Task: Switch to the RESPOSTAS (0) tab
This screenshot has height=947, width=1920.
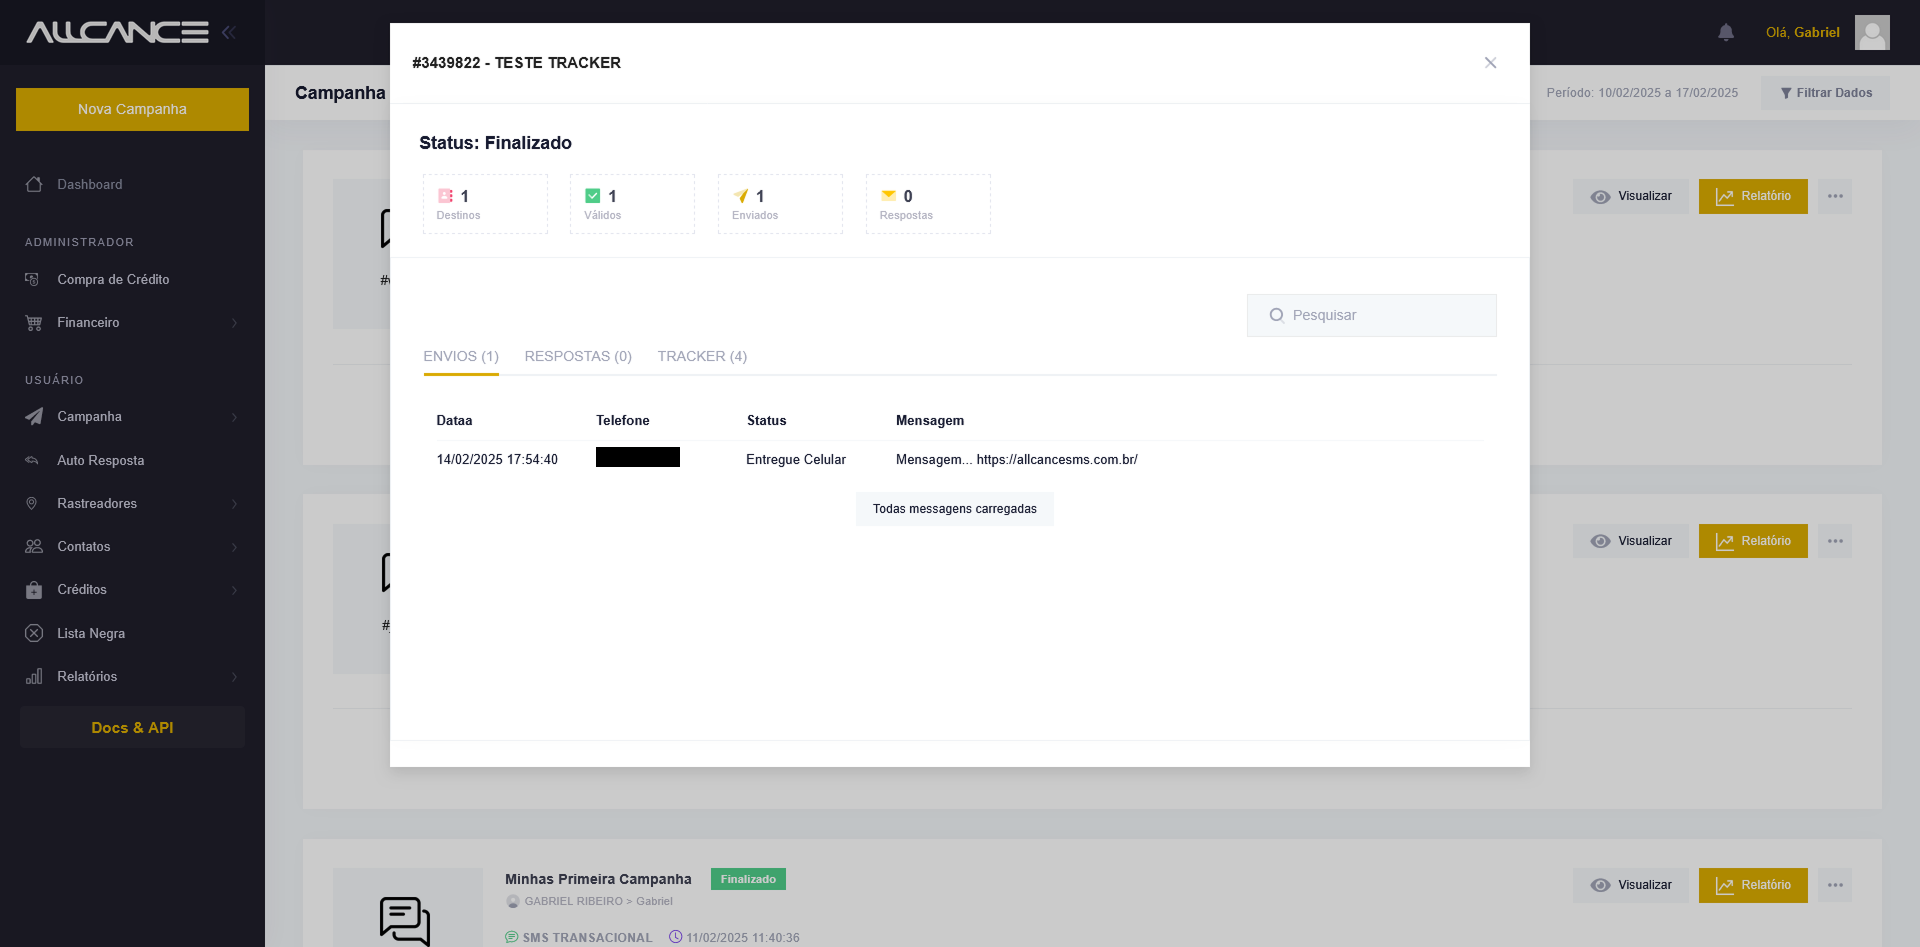Action: [578, 356]
